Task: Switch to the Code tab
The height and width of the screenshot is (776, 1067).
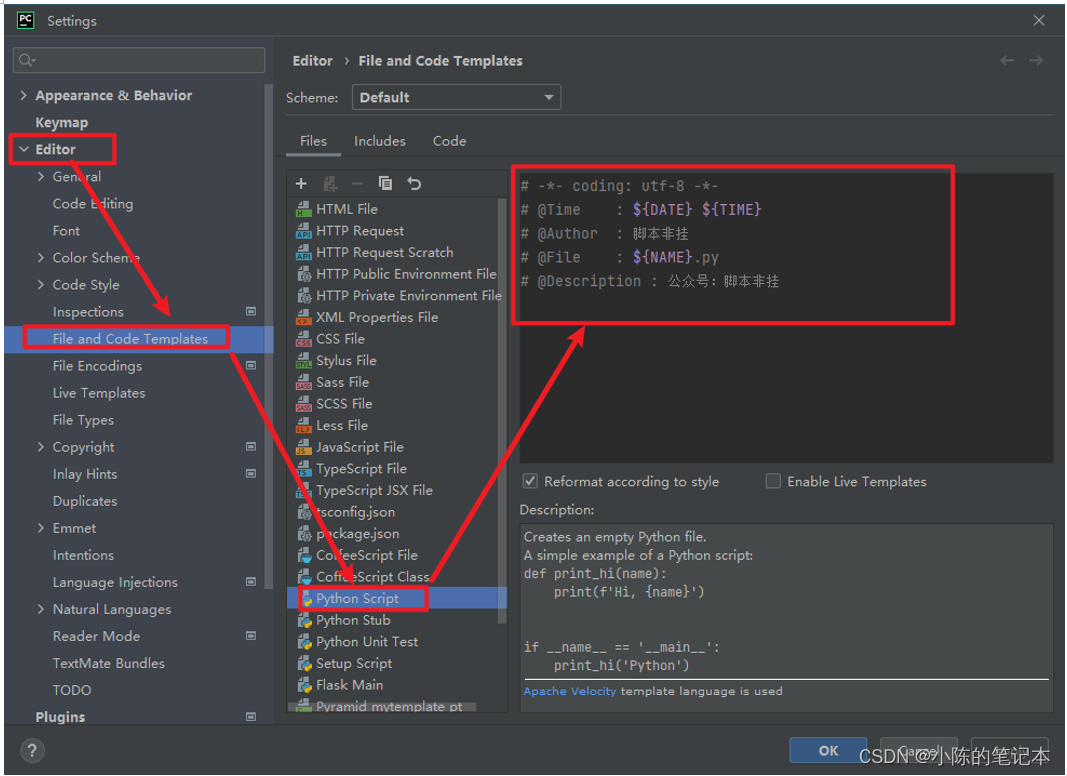Action: click(449, 141)
